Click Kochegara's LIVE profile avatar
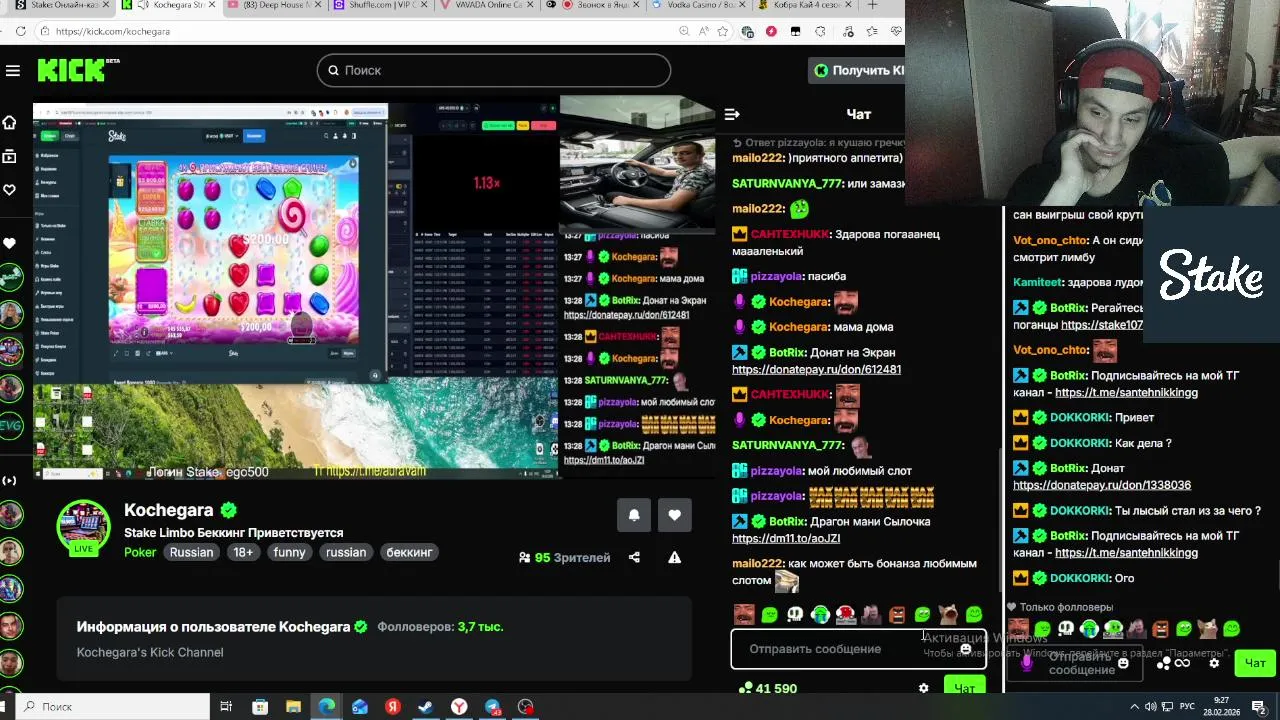 (83, 527)
